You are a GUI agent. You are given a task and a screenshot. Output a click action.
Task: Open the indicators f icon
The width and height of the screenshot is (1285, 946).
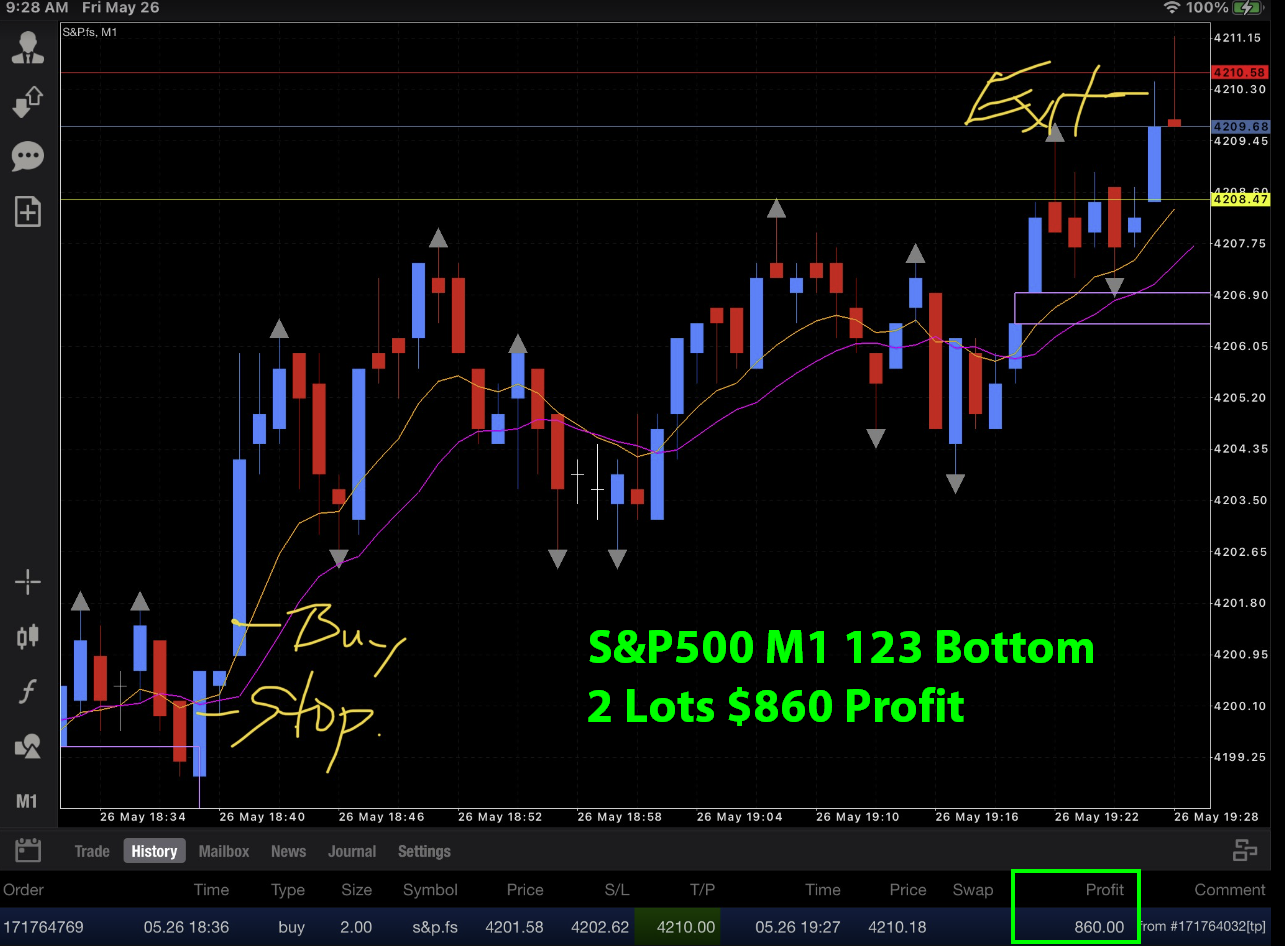(27, 691)
